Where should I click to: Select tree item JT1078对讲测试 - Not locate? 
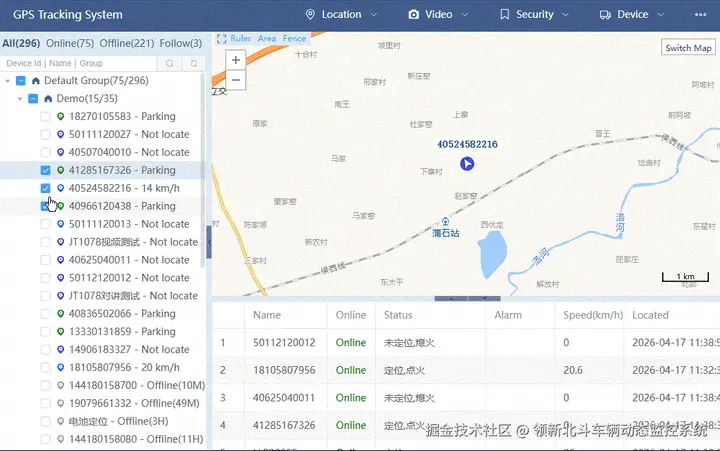click(133, 296)
